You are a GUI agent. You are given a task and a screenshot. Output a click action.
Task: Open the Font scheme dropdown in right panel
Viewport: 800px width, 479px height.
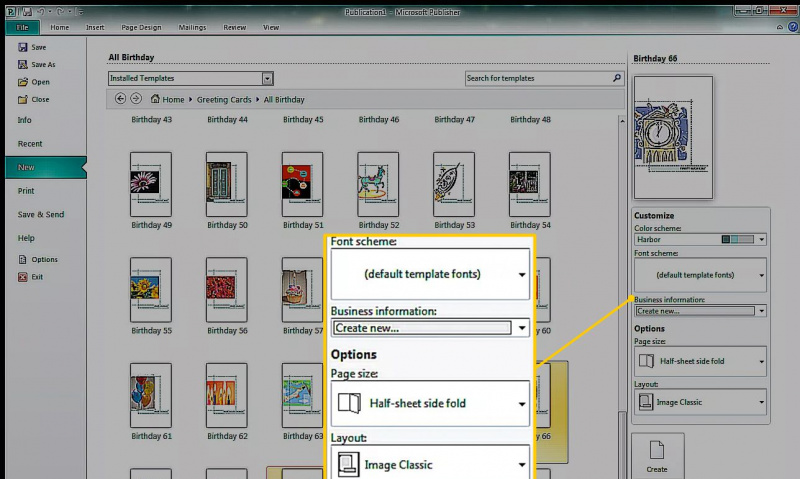click(x=700, y=275)
